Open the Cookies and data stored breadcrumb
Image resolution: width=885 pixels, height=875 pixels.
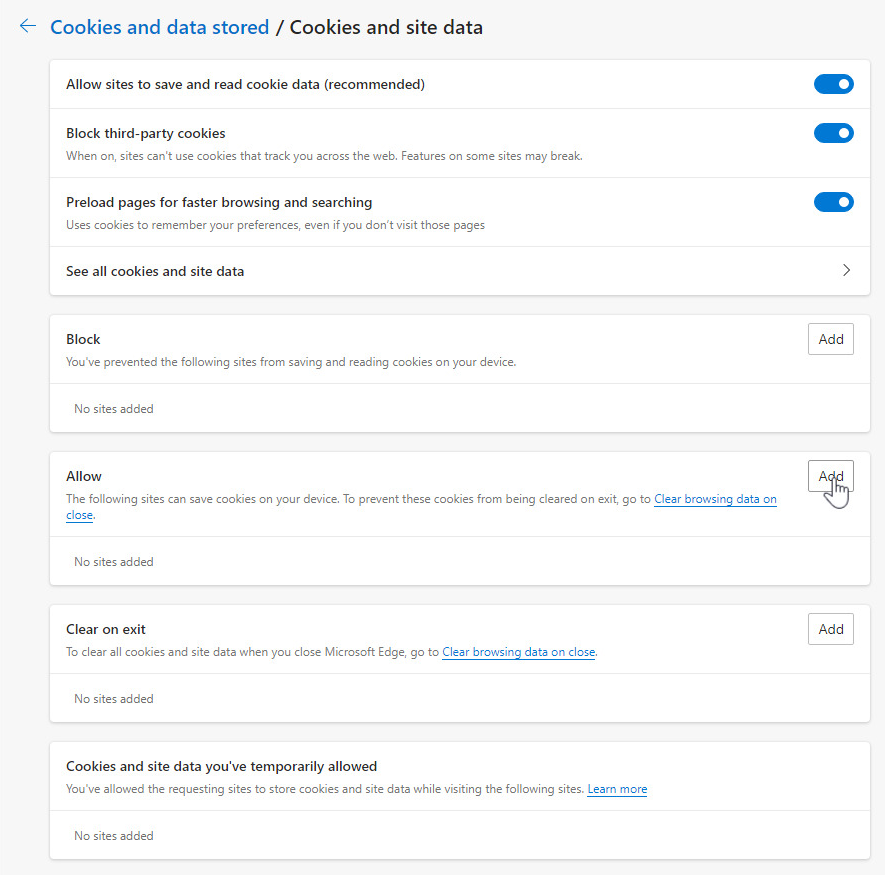[x=160, y=27]
